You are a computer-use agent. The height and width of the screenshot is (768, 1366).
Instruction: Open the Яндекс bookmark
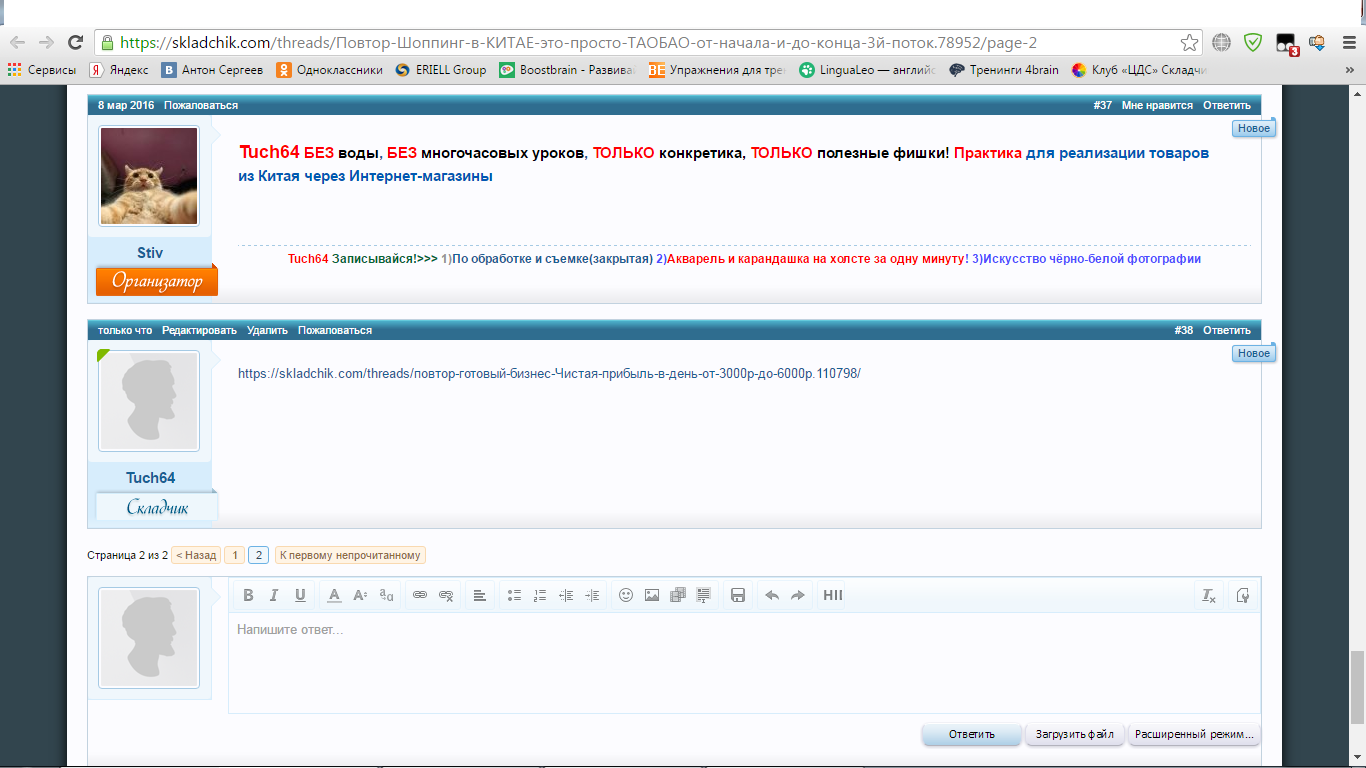(119, 70)
